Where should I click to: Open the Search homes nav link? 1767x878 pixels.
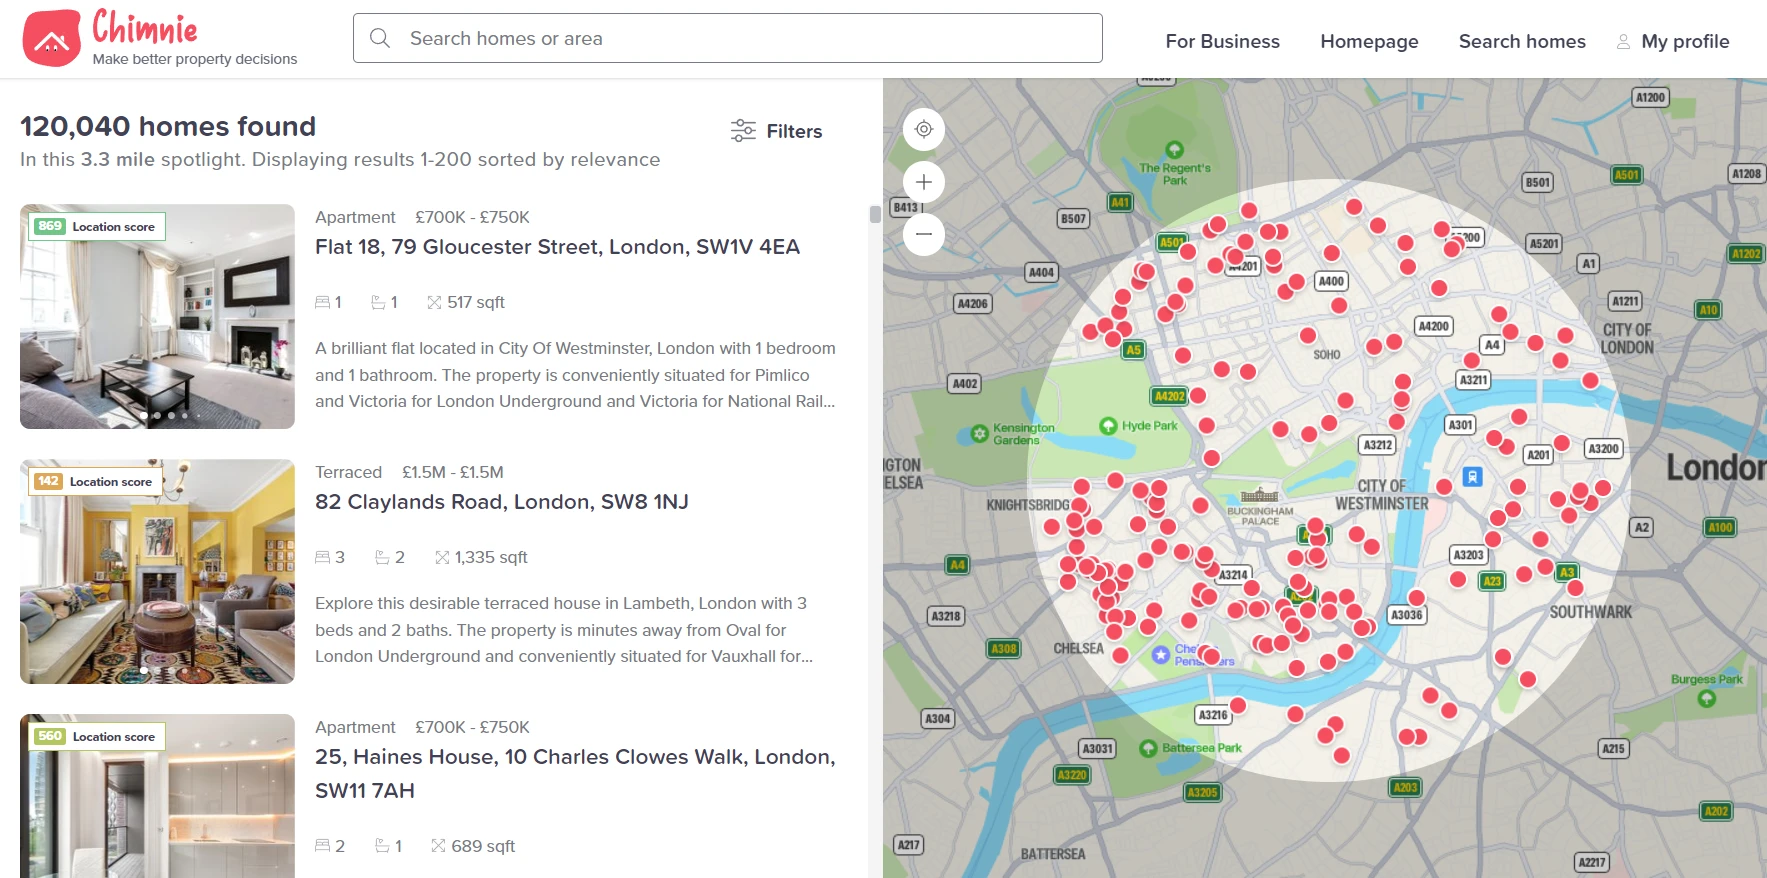coord(1522,41)
